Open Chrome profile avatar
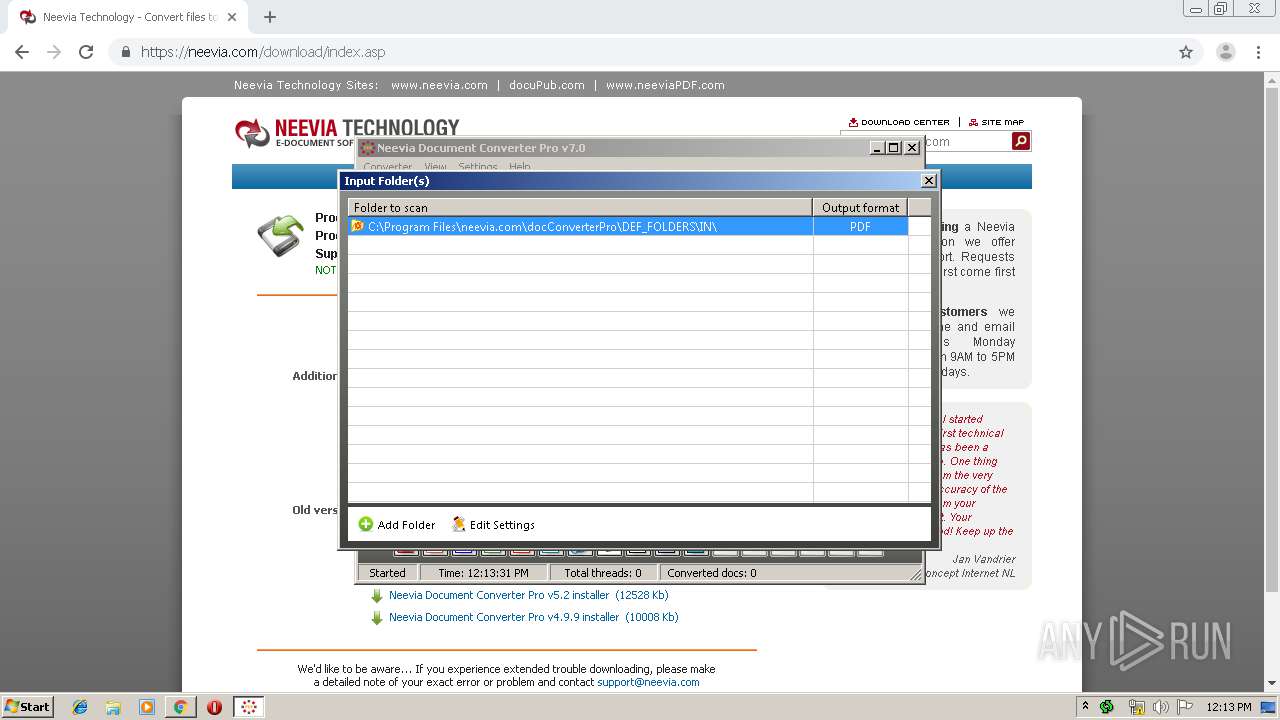Screen dimensions: 1280x720 1226,52
